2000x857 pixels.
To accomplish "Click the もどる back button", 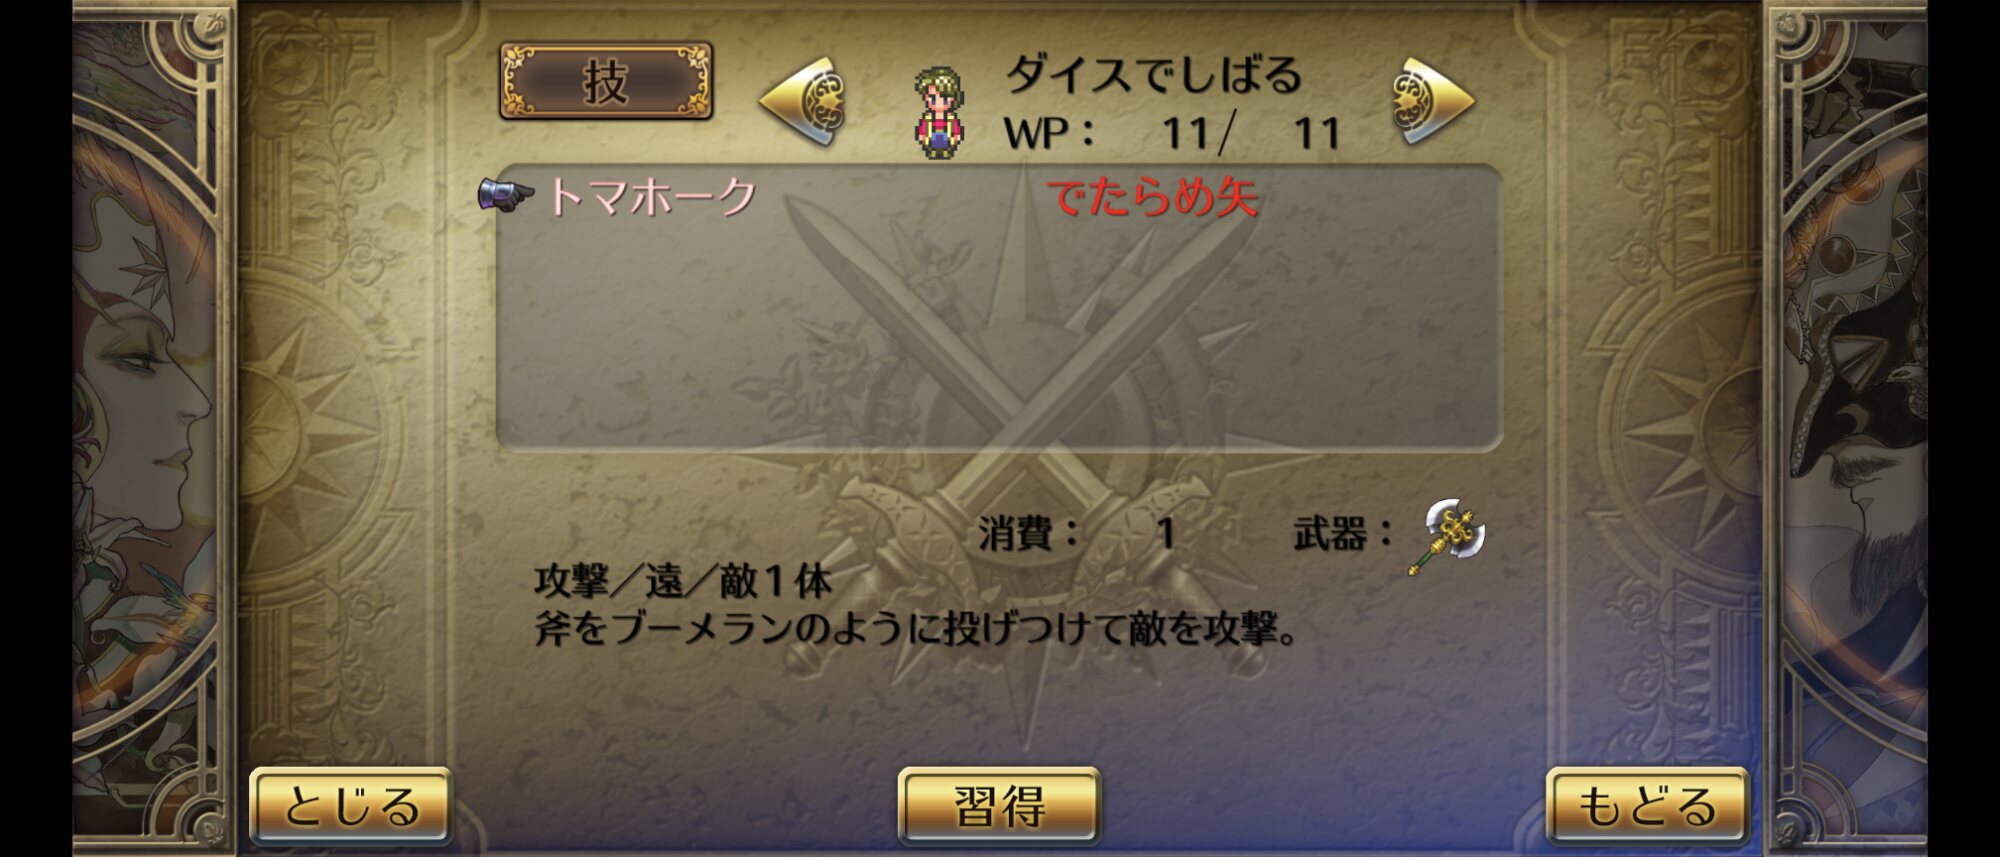I will tap(1647, 806).
